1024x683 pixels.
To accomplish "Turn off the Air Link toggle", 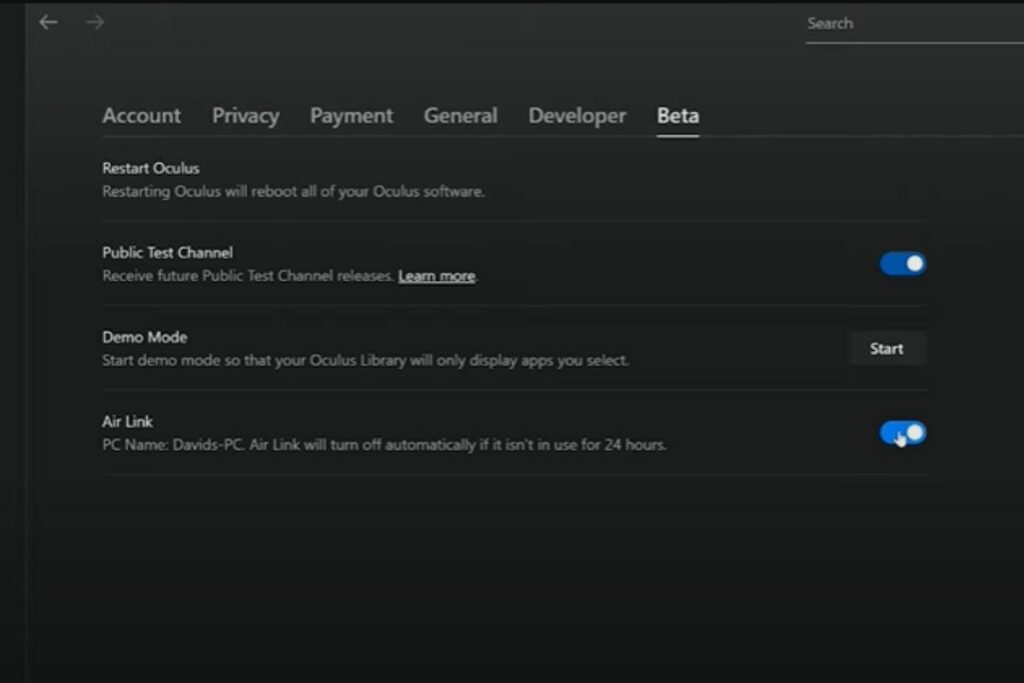I will (x=903, y=433).
